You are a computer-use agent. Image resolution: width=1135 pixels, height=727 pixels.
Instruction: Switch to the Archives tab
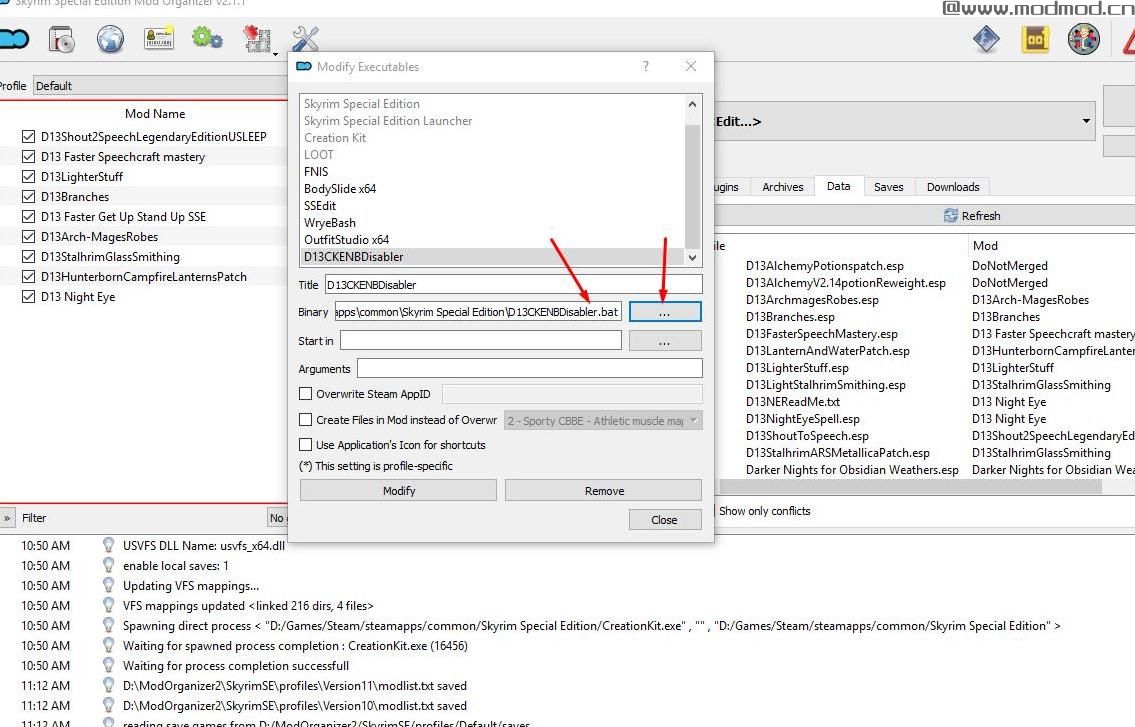click(x=782, y=187)
